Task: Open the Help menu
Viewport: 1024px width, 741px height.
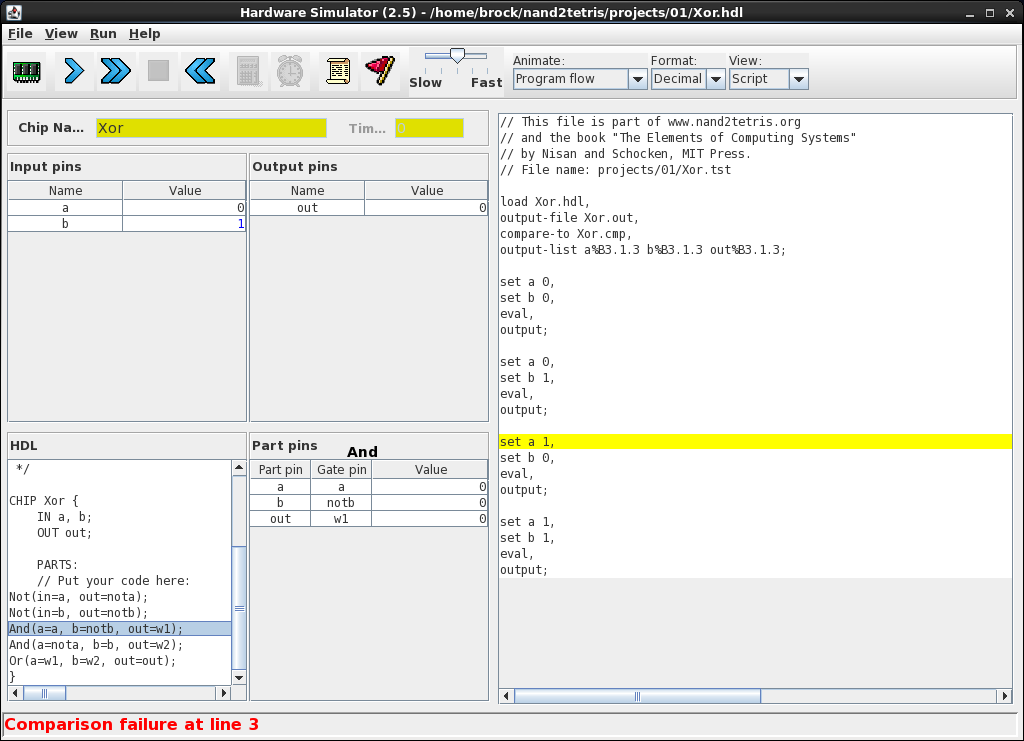Action: point(144,33)
